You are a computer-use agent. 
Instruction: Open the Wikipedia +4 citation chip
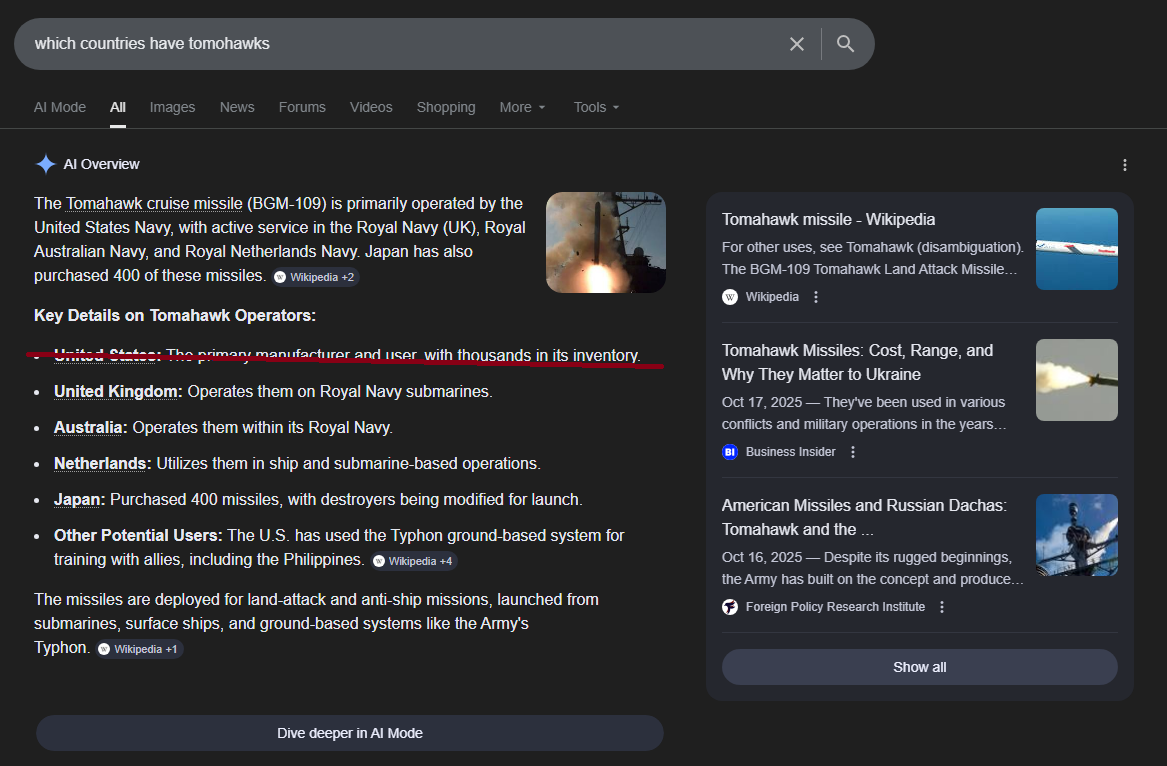[414, 561]
